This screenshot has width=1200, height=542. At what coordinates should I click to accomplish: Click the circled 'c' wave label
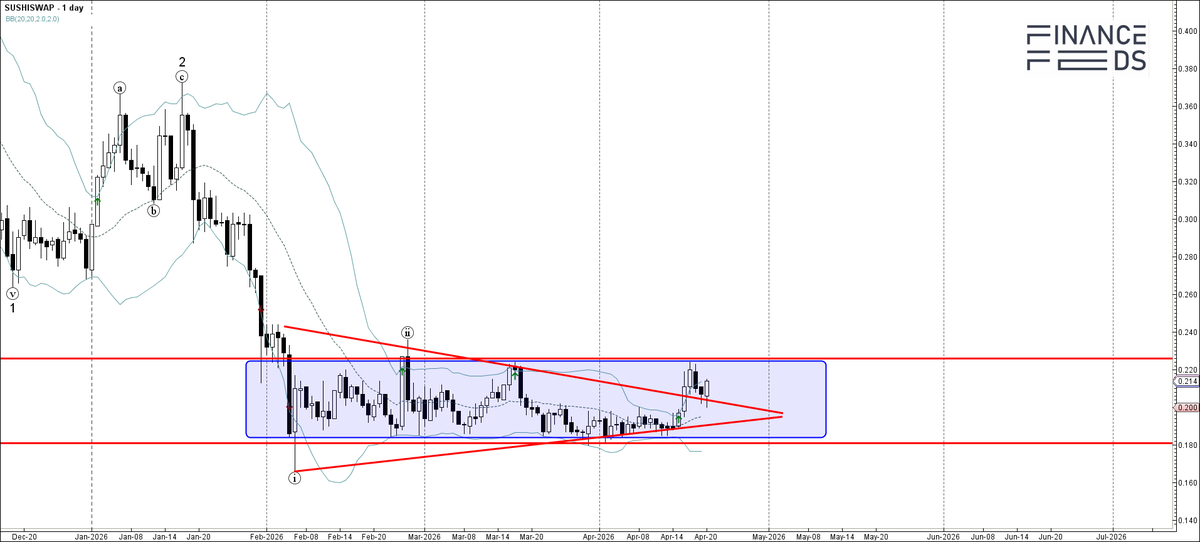coord(182,76)
